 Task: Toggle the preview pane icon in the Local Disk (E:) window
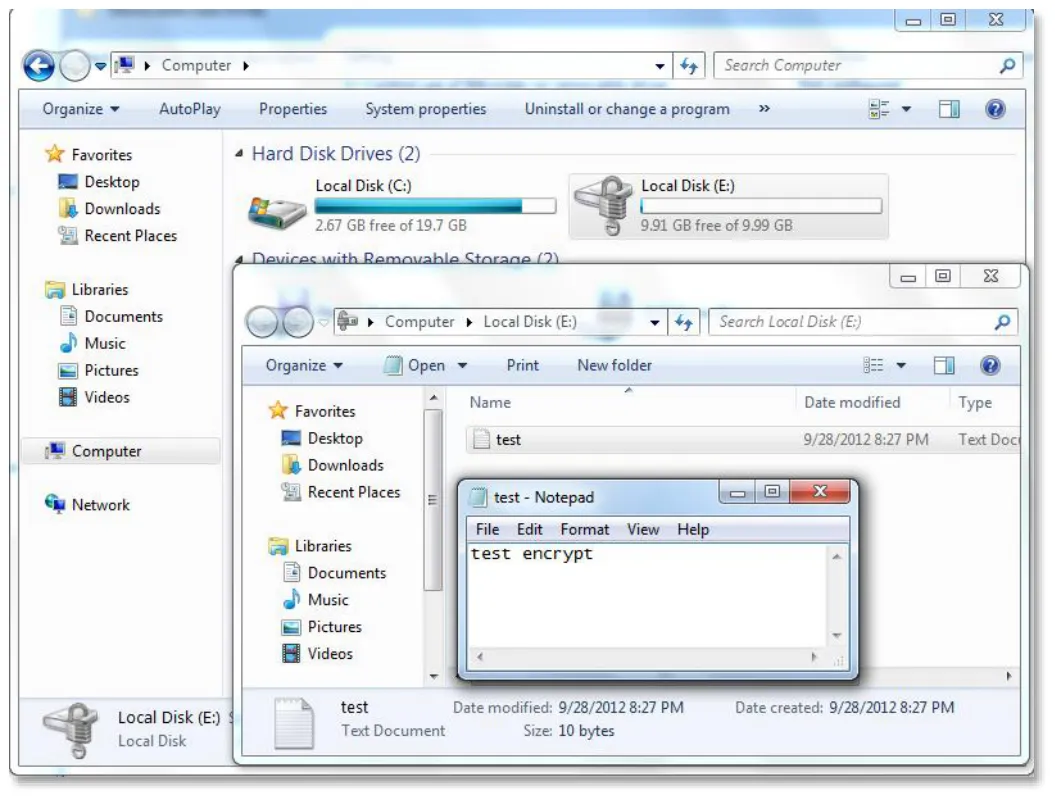coord(944,365)
